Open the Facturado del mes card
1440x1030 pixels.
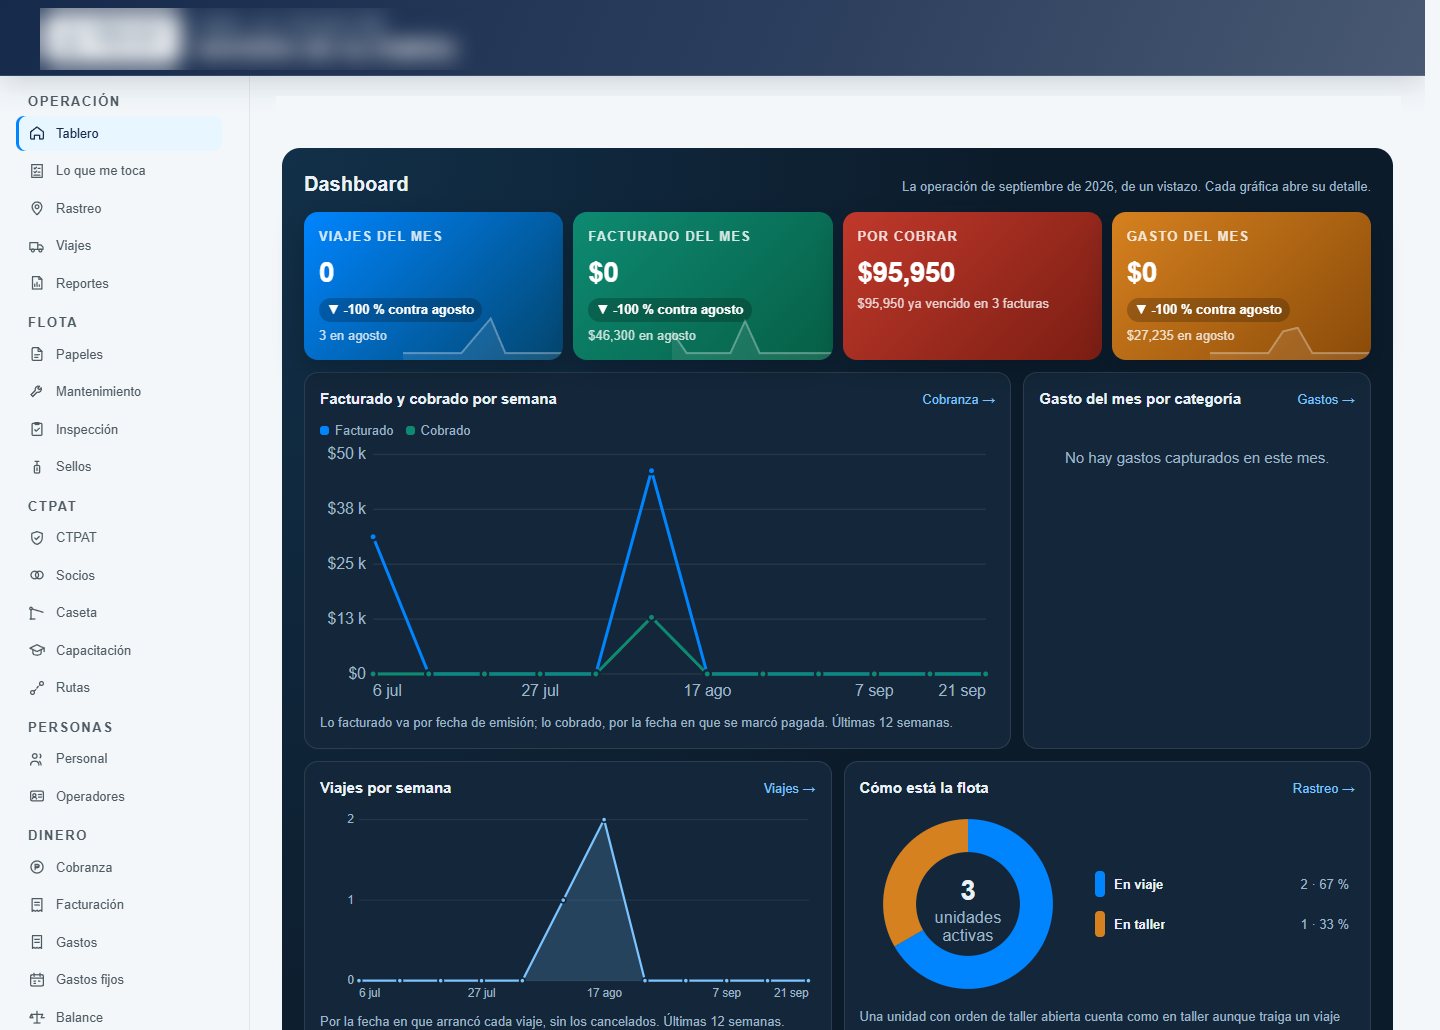703,286
